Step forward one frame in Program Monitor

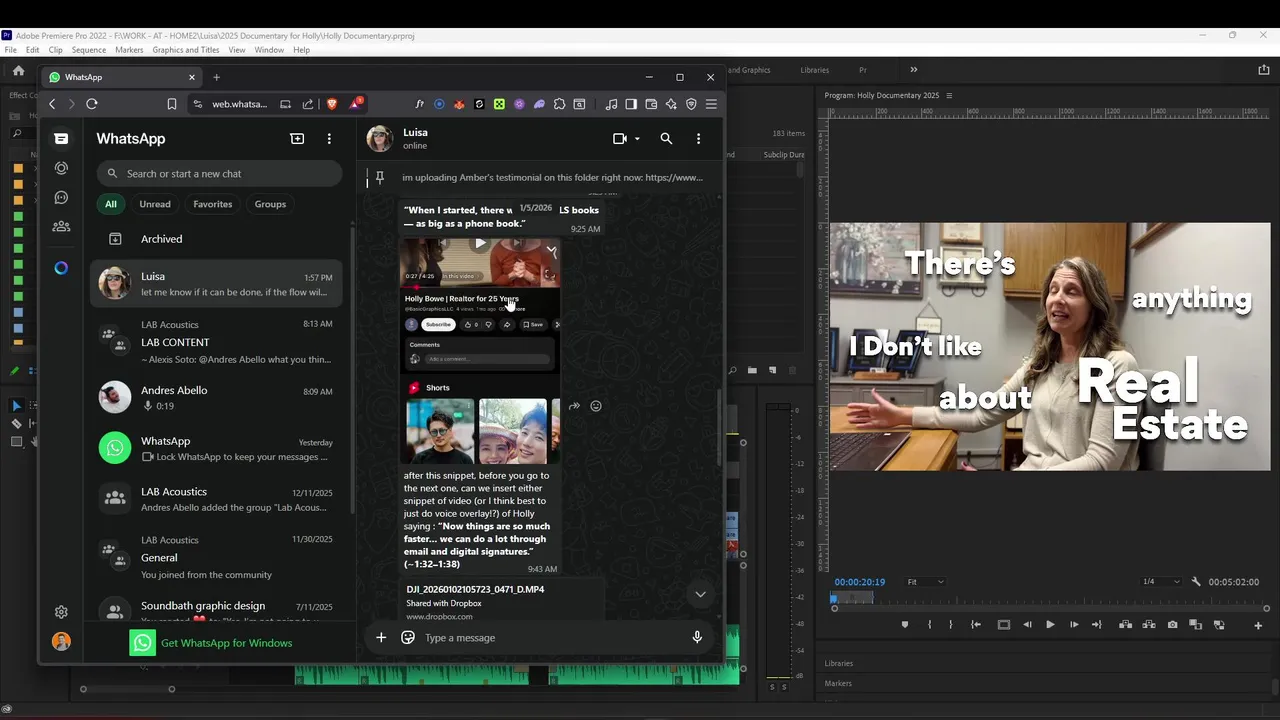pos(1074,625)
